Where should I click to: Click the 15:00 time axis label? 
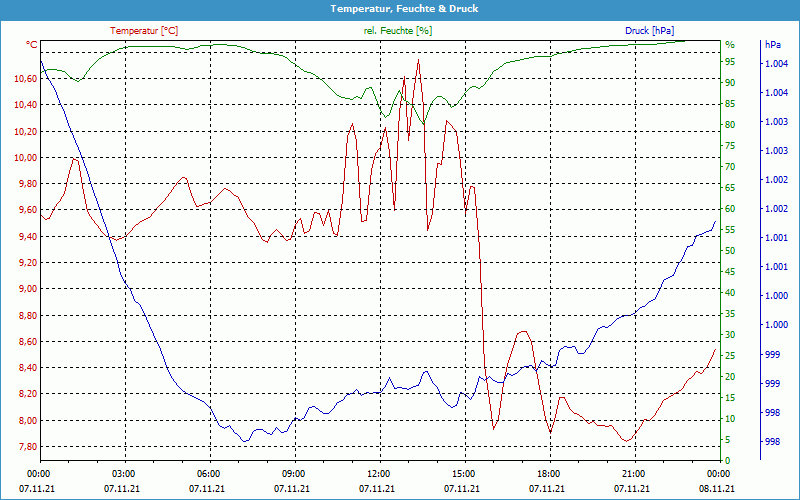(x=463, y=473)
